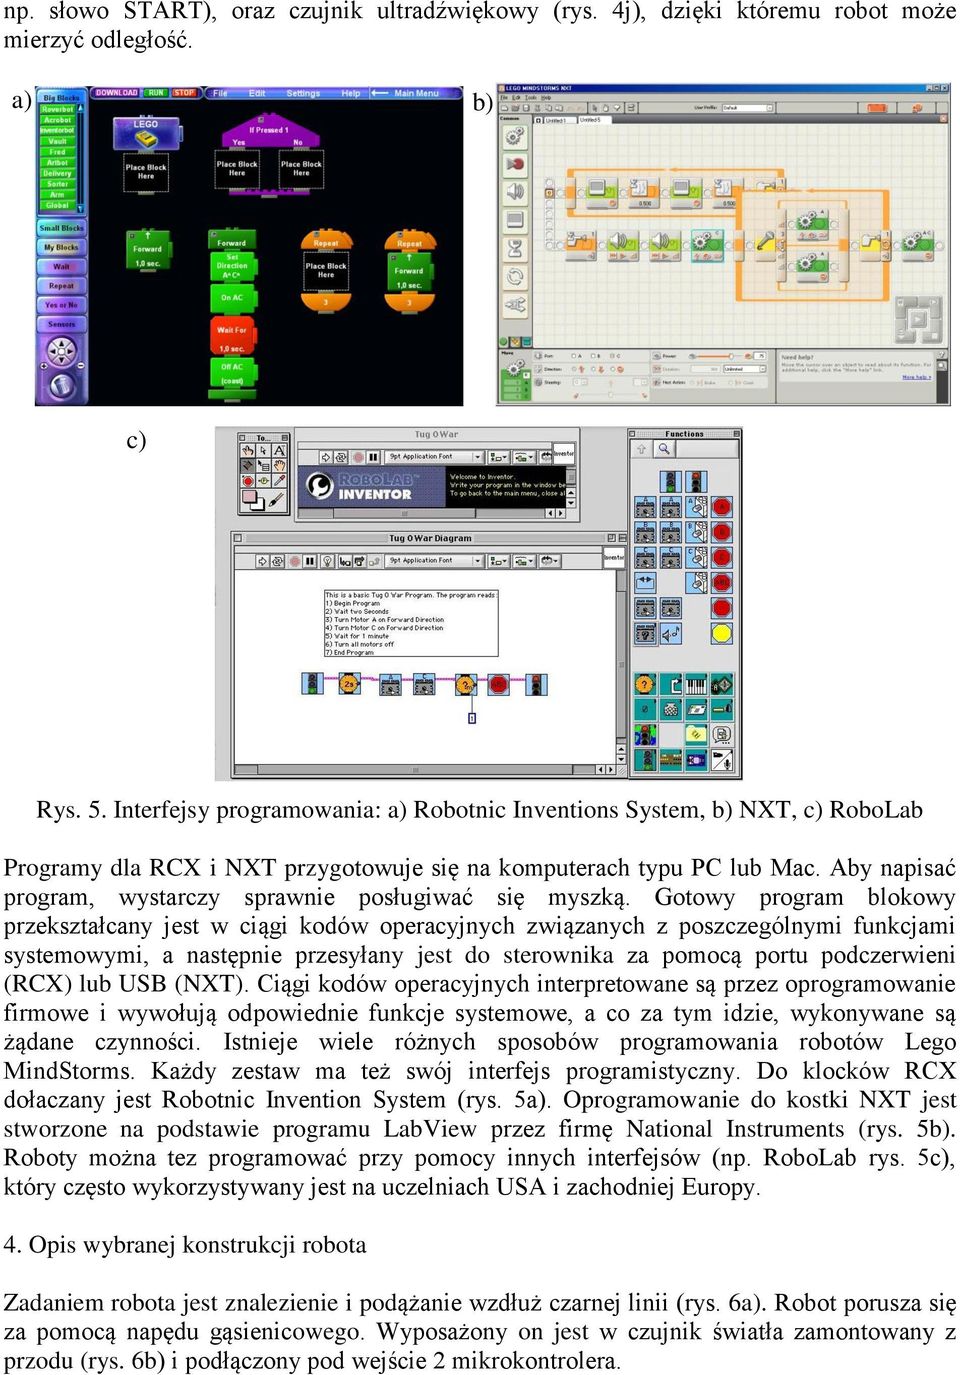Click the NXT controller download-and-run center button
Image resolution: width=960 pixels, height=1375 pixels.
pos(918,321)
